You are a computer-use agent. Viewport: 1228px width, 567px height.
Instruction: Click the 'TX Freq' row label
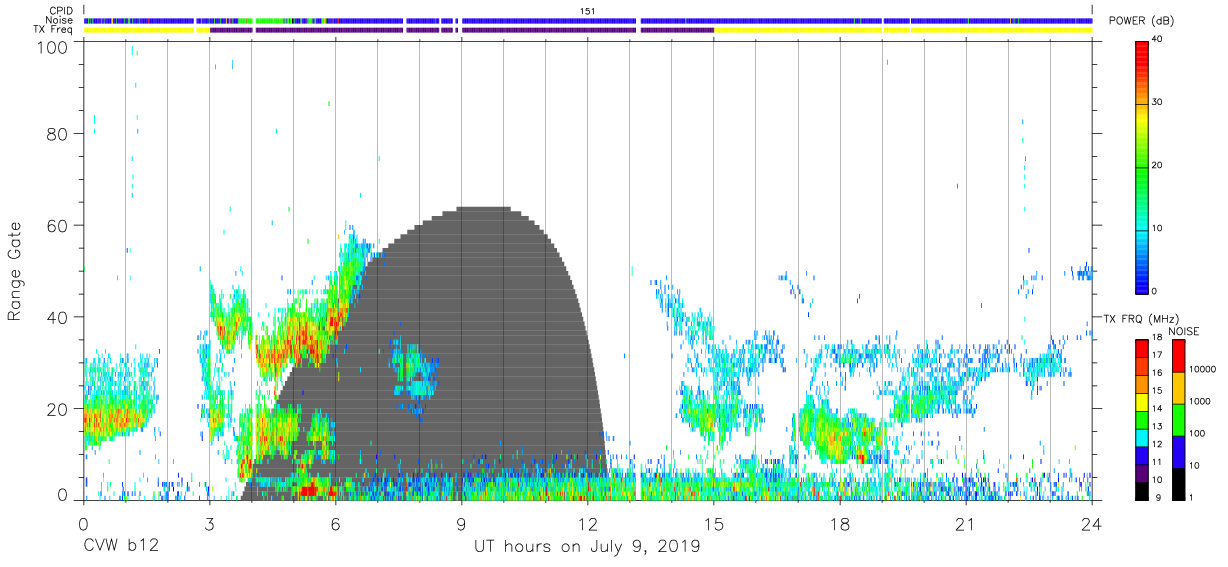pos(54,30)
